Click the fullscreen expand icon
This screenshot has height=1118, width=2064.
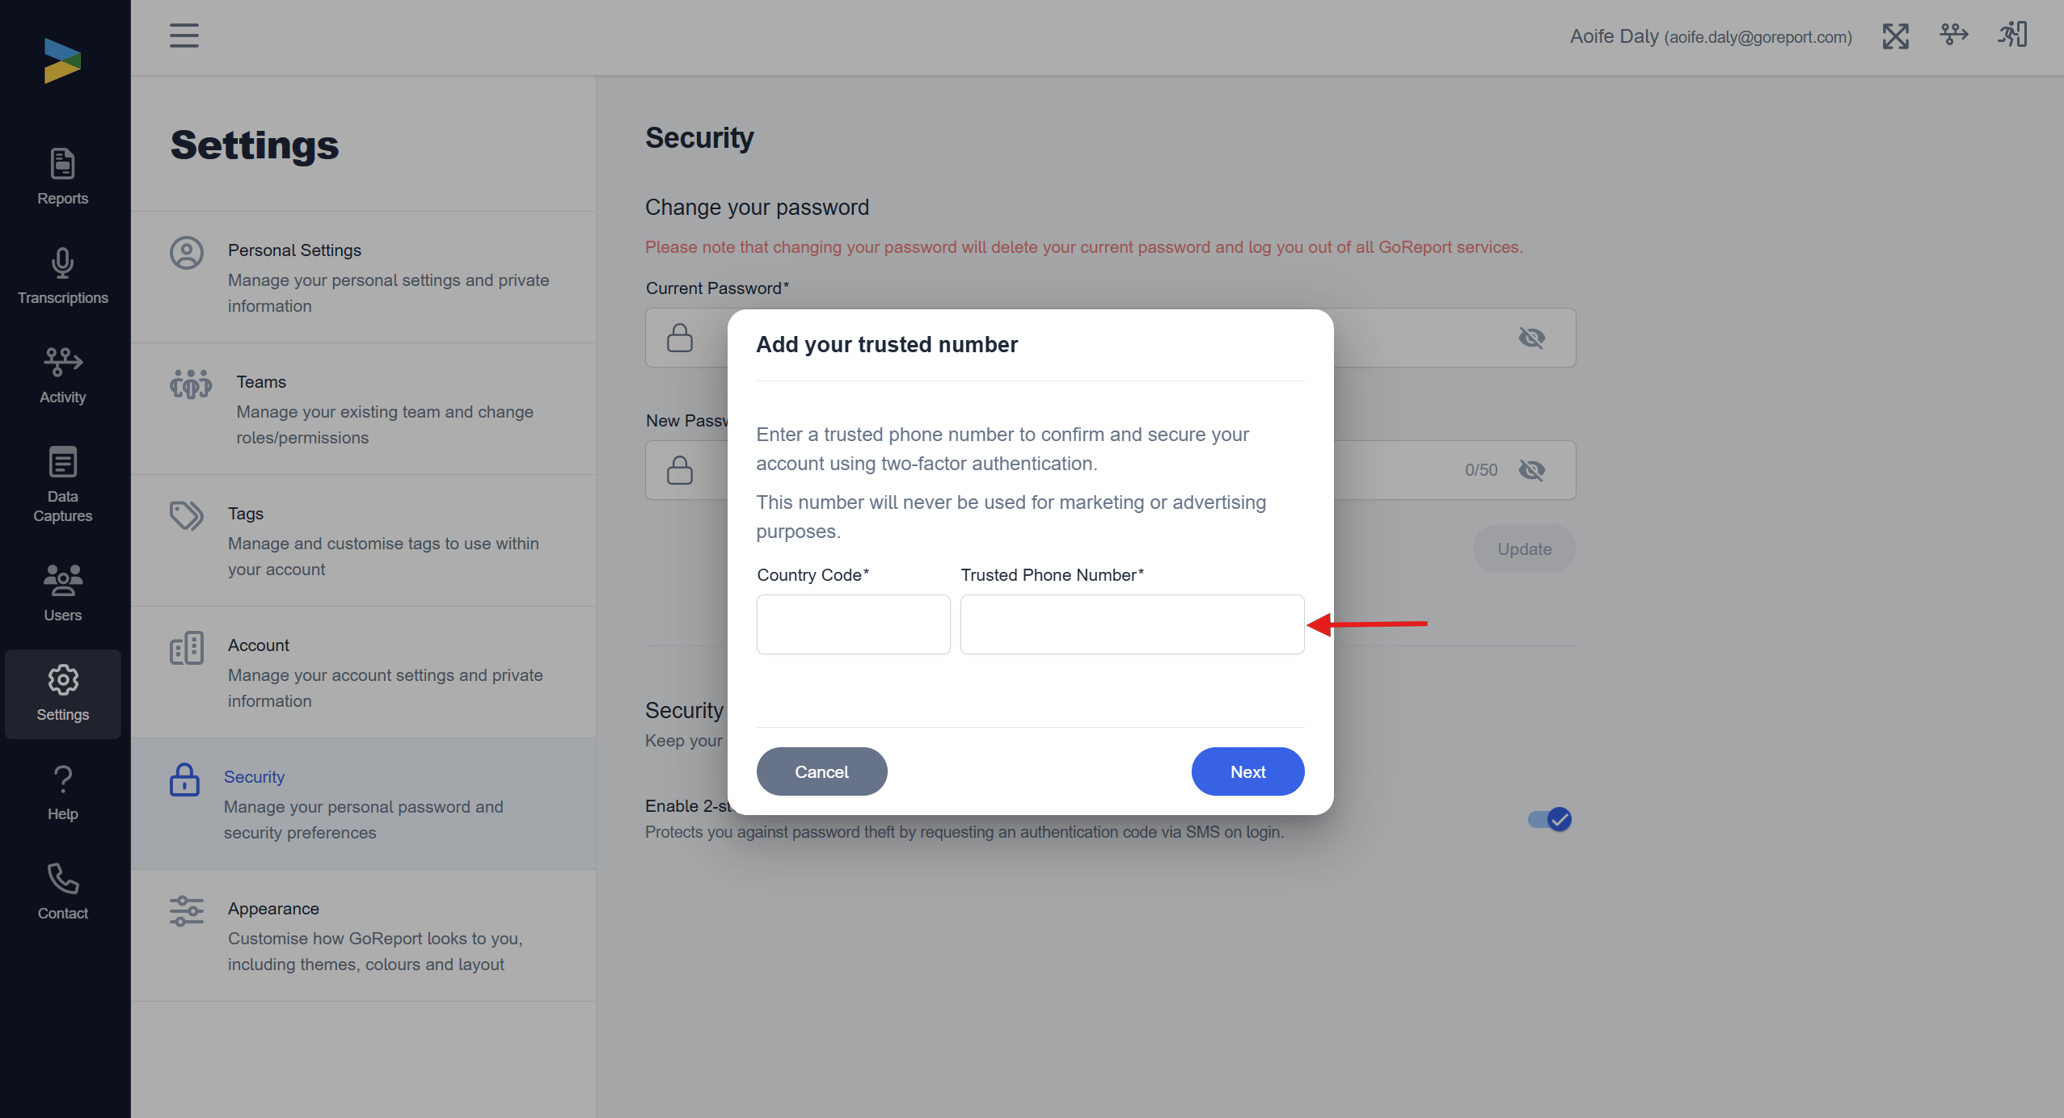tap(1895, 37)
